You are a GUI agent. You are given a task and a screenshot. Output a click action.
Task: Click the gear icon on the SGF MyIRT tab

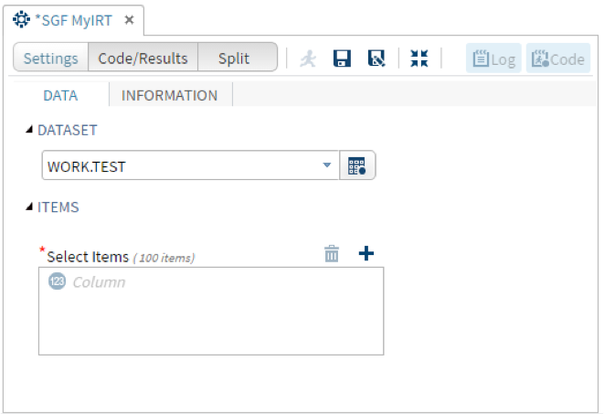pyautogui.click(x=20, y=19)
